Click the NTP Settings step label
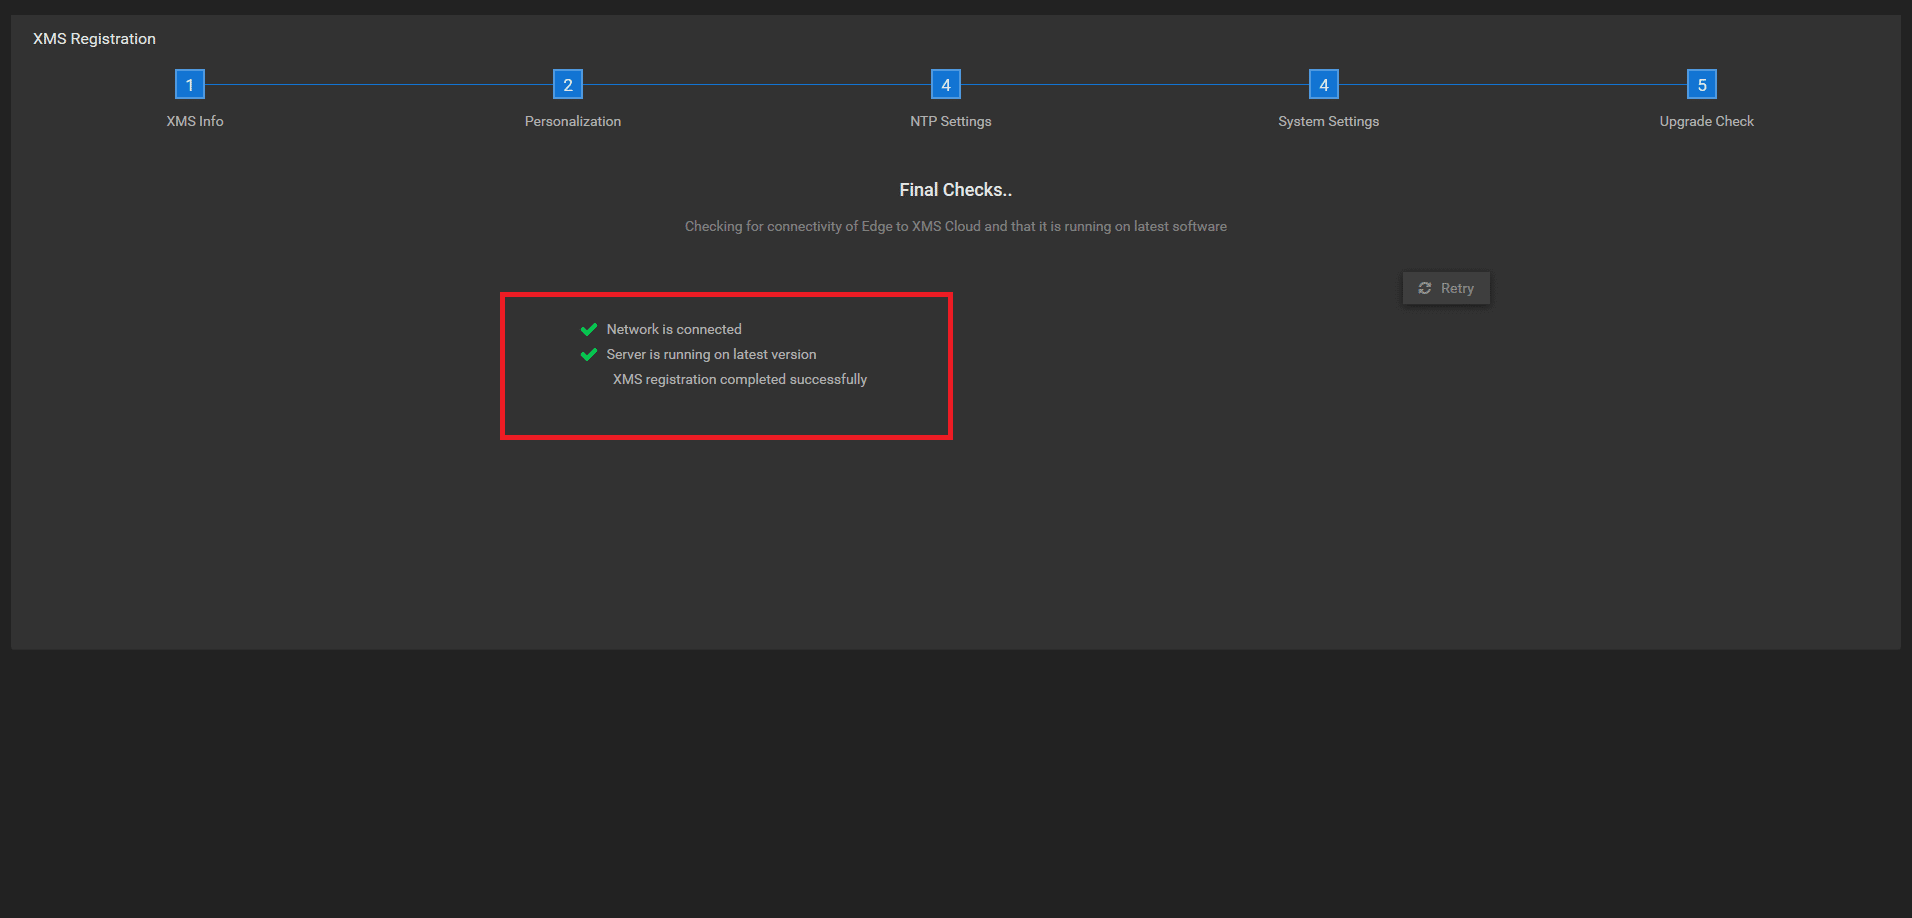Screen dimensions: 1912x918 [951, 121]
